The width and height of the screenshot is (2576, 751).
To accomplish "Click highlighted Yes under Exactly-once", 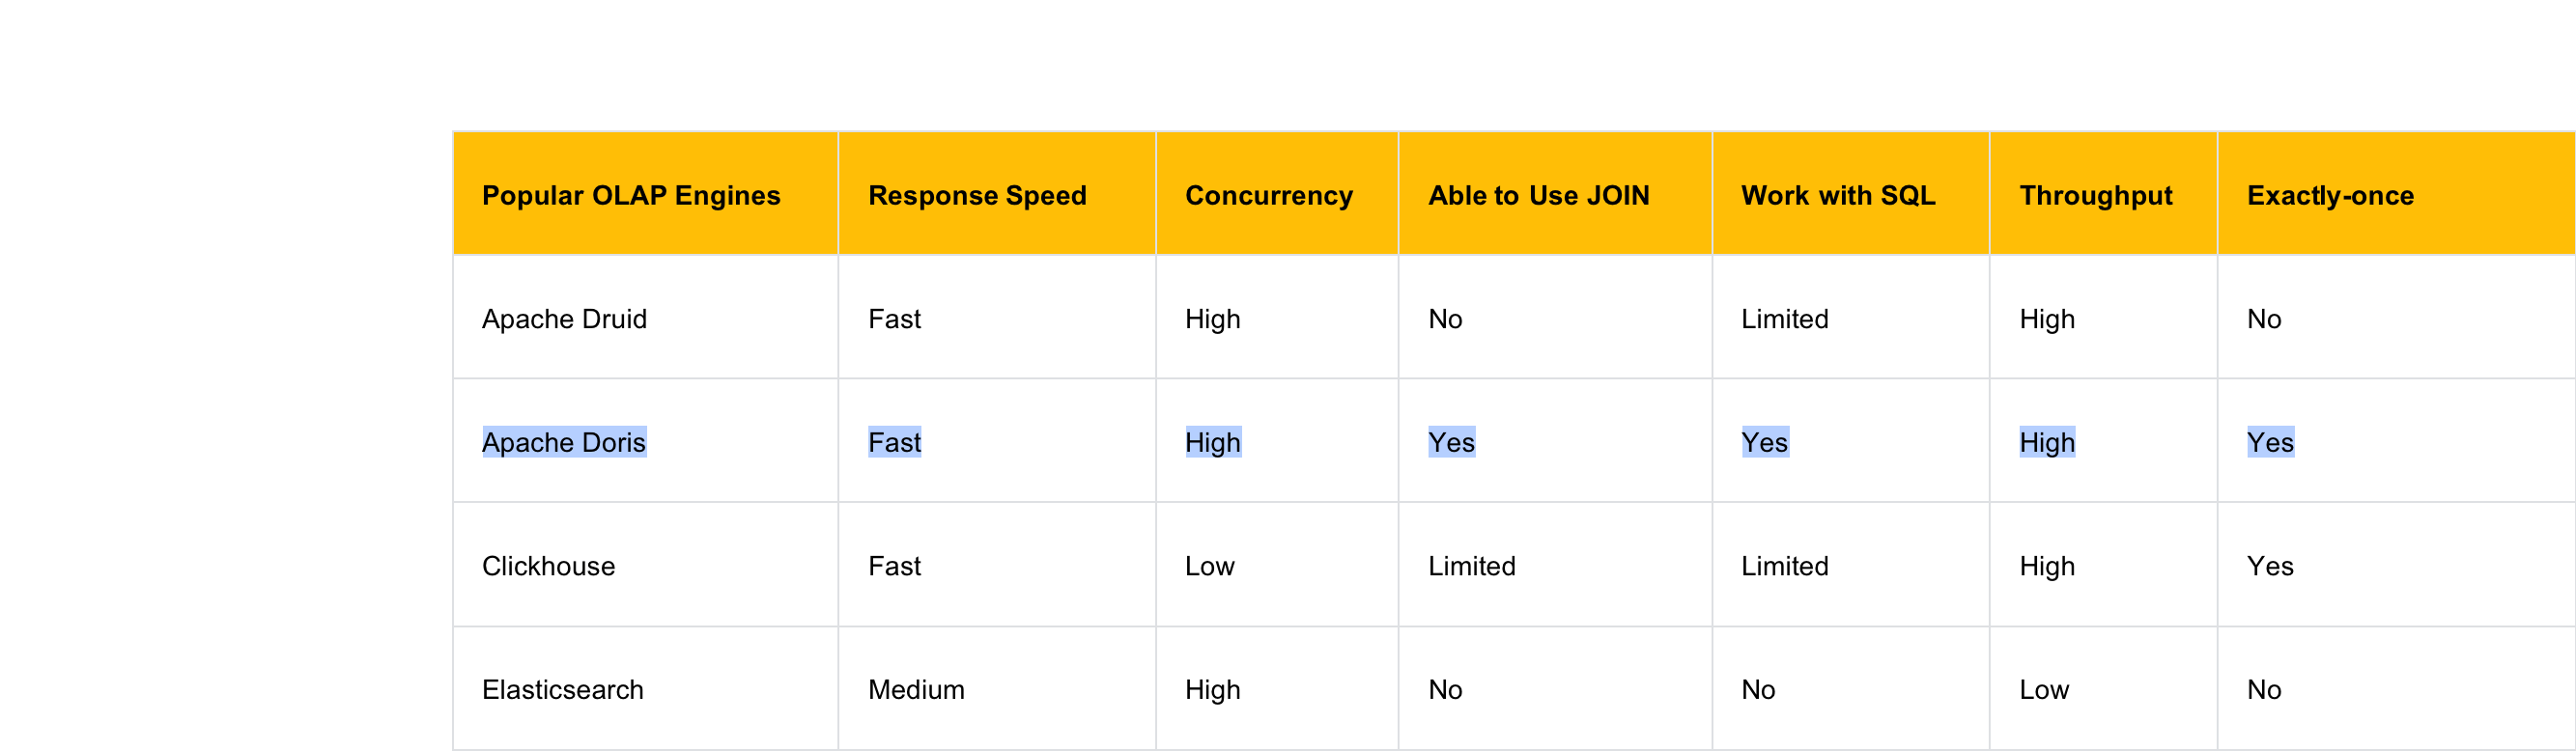I will (x=2269, y=442).
